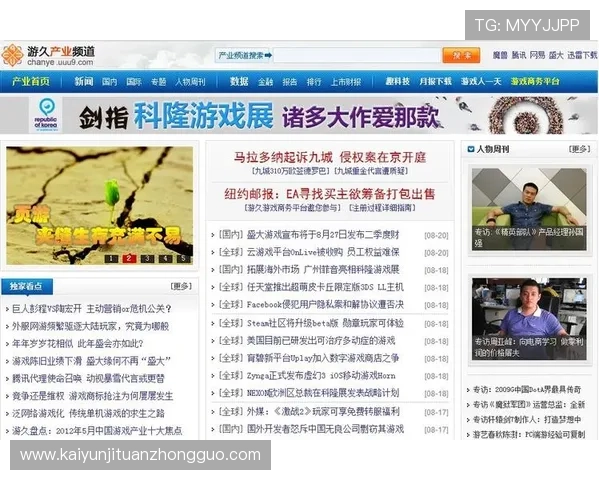Open sub-link 注册过程详细指南

(382, 207)
